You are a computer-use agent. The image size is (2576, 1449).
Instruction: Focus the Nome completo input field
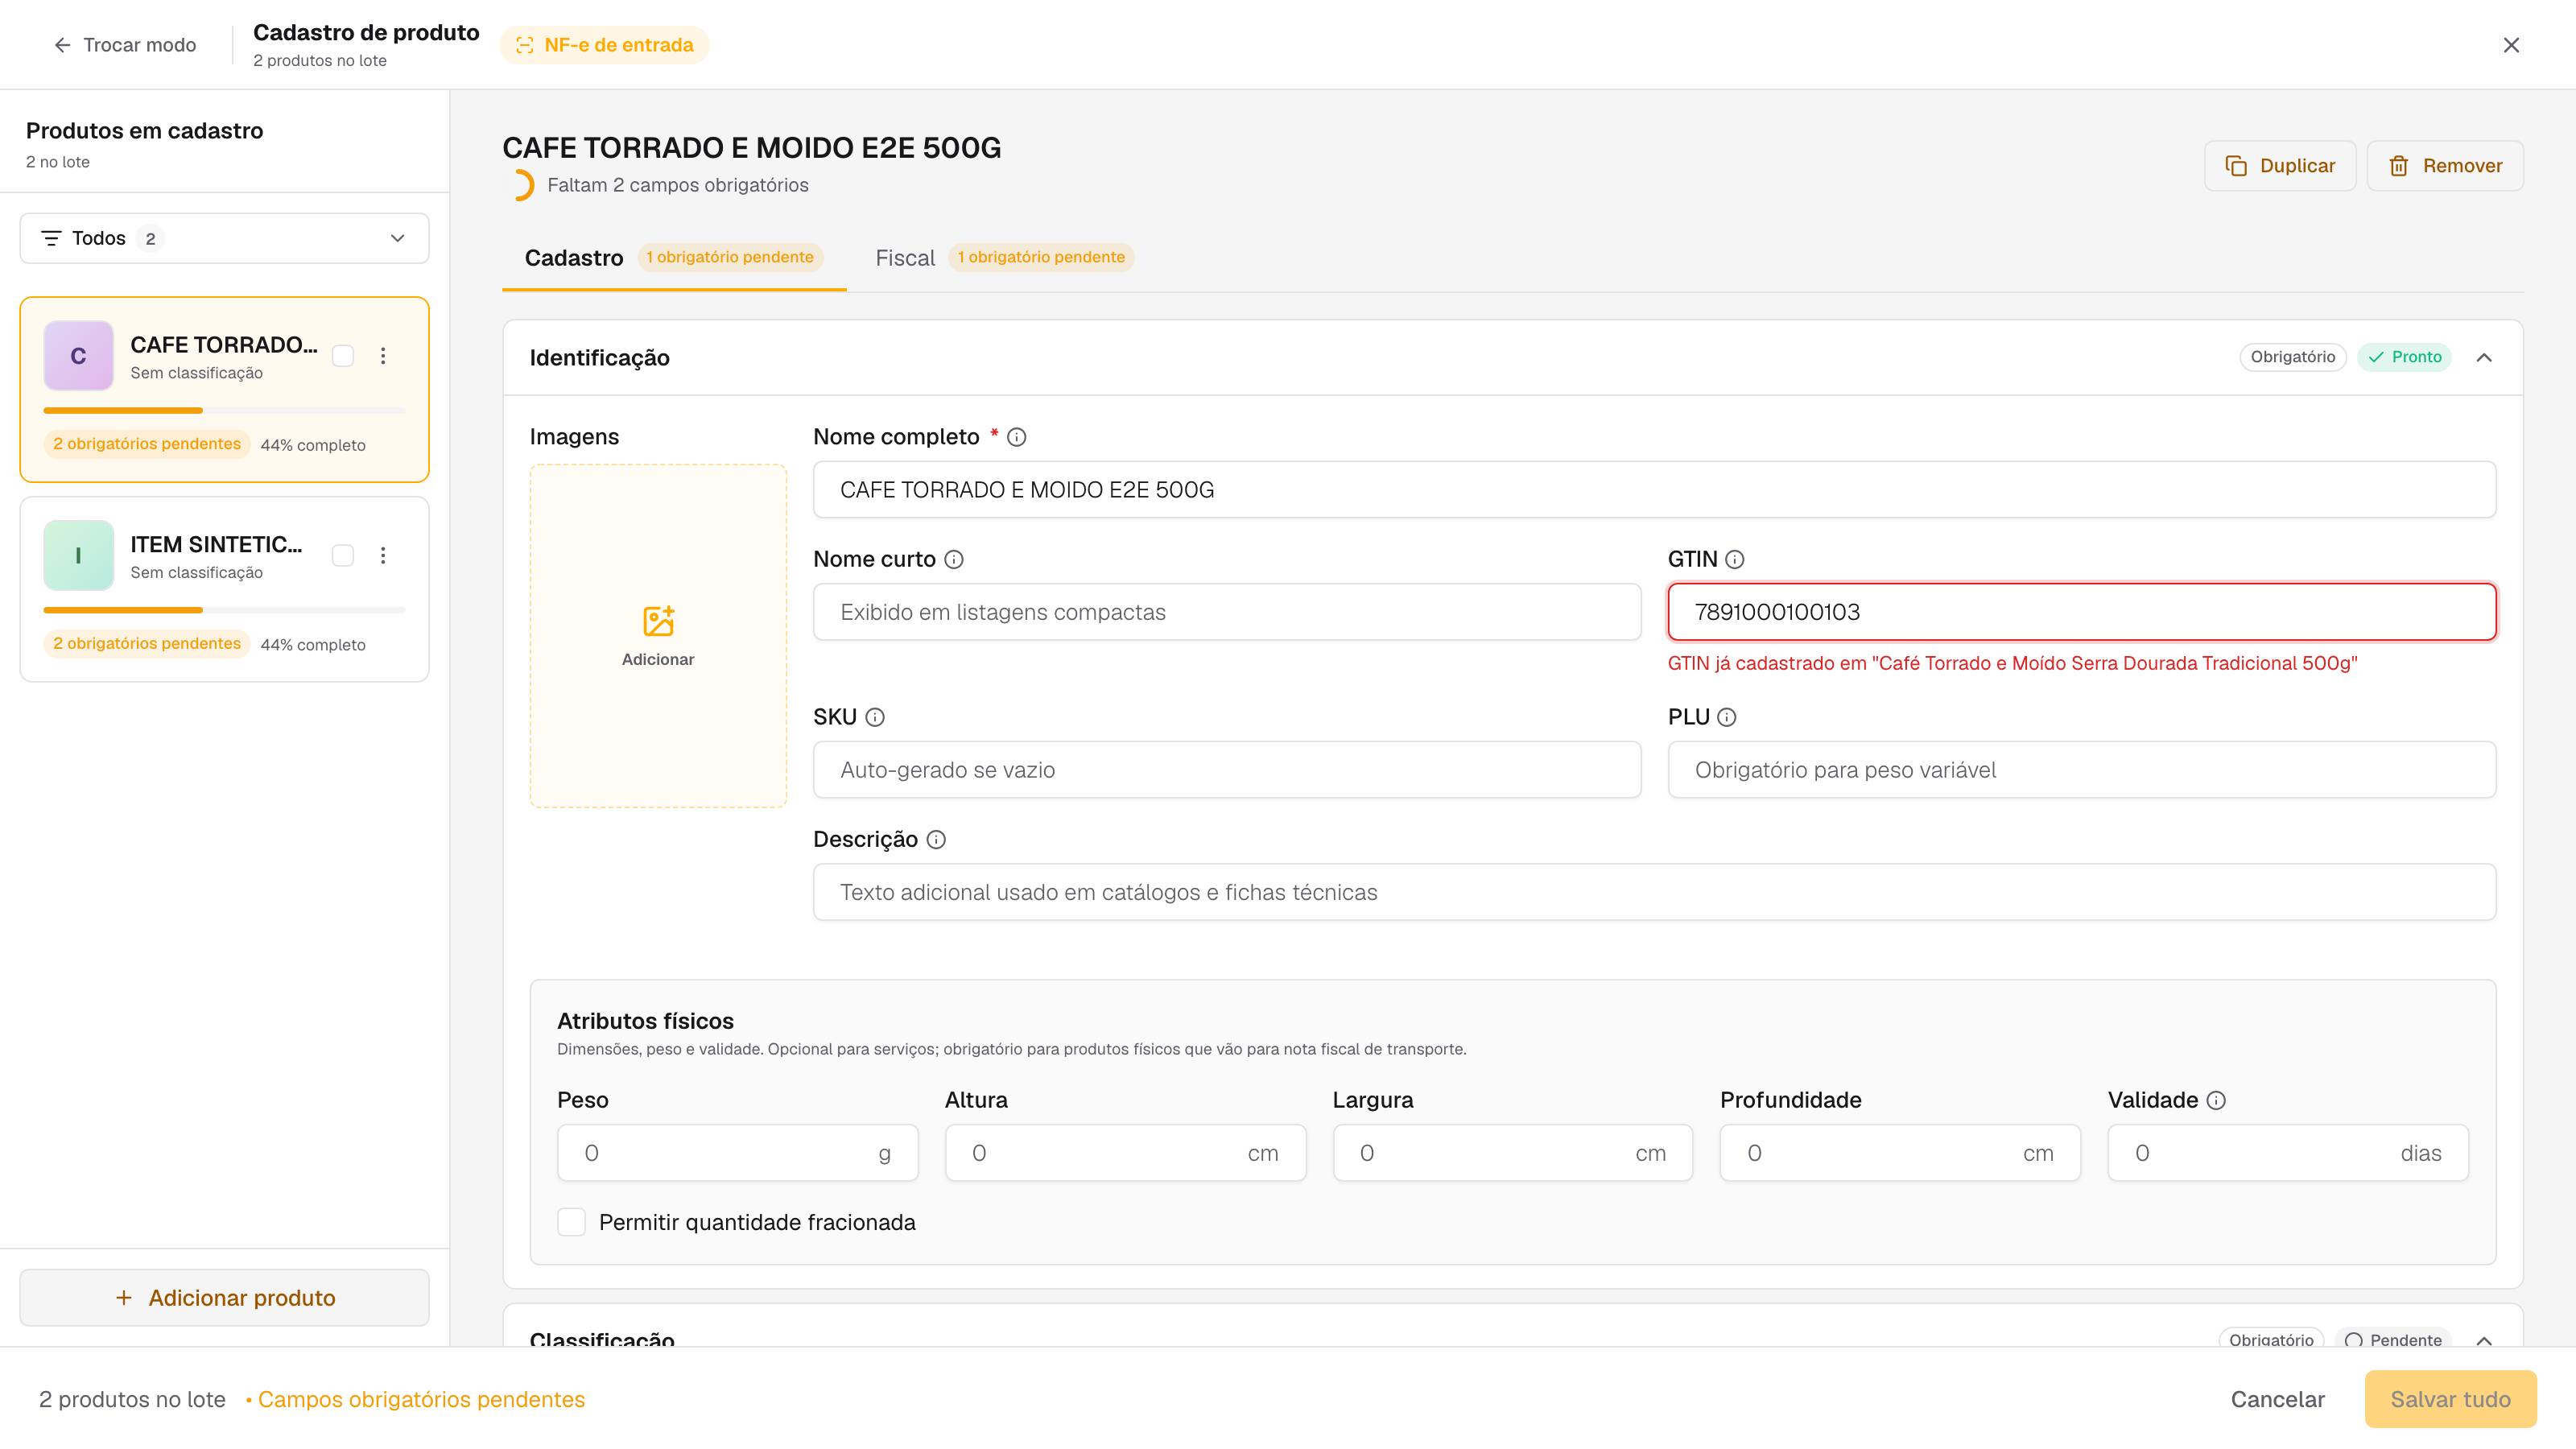pyautogui.click(x=1654, y=490)
